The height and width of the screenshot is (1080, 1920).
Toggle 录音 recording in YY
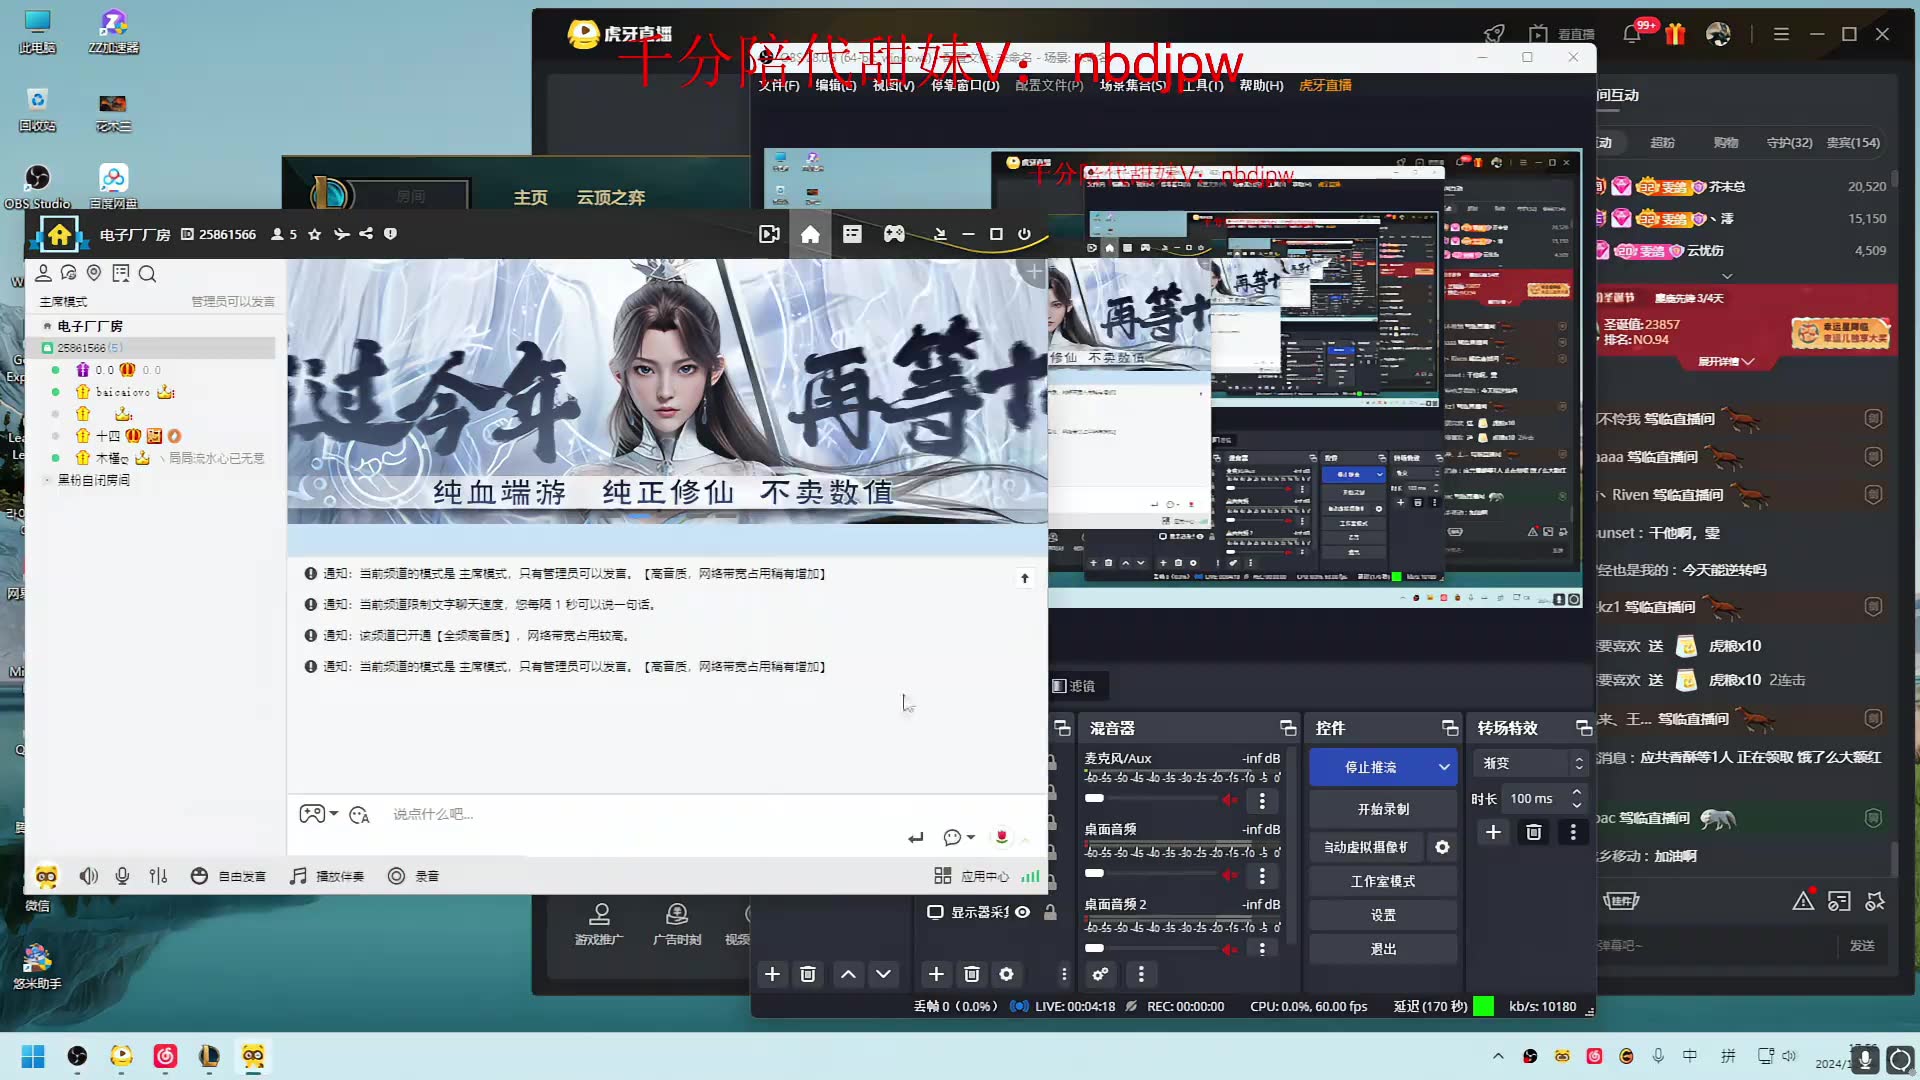[413, 876]
